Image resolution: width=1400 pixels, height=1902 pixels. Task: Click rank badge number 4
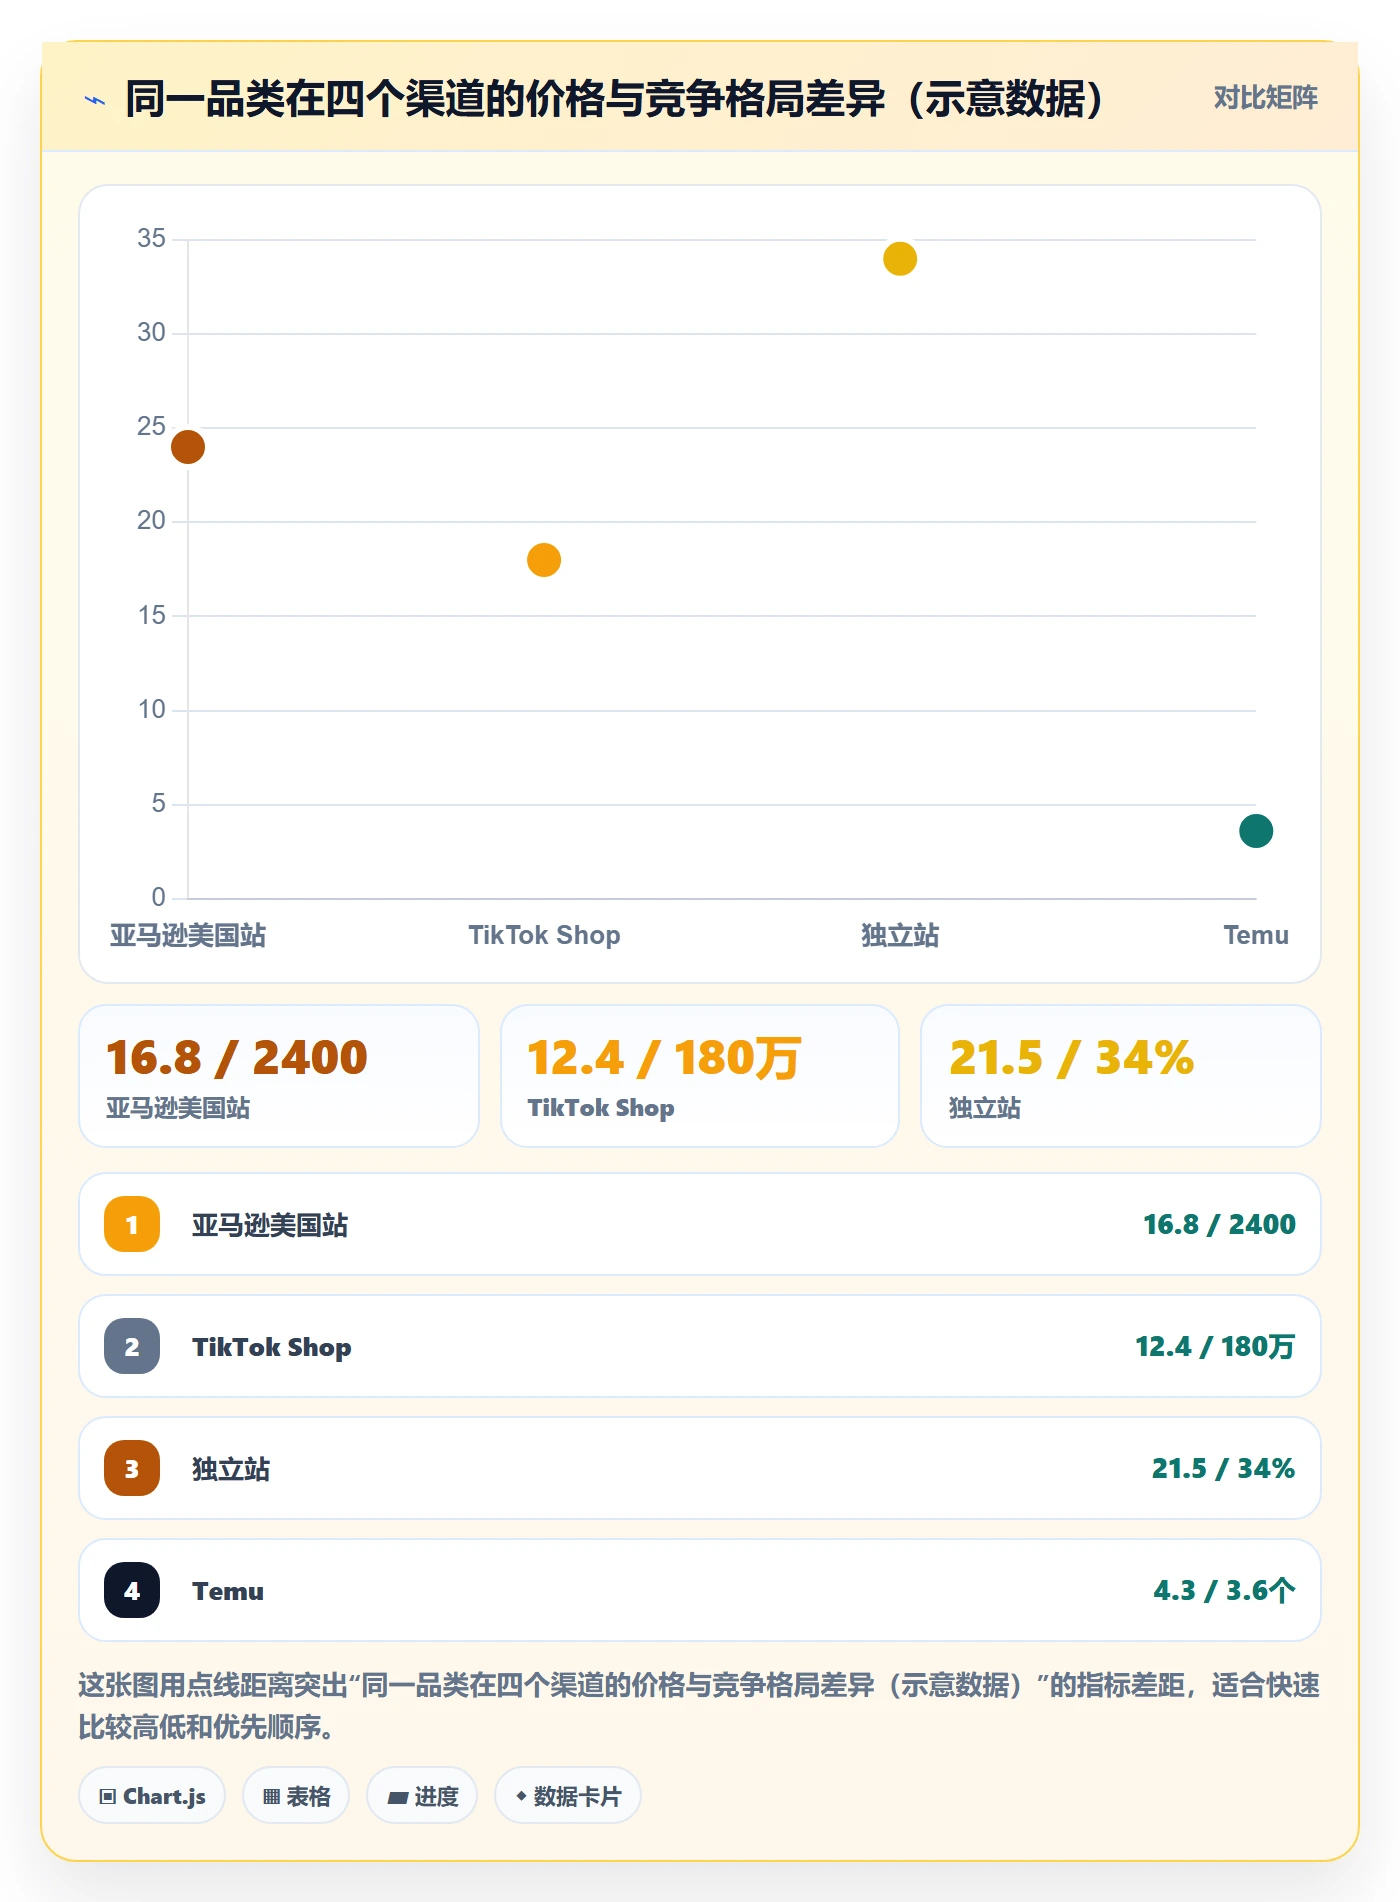pyautogui.click(x=132, y=1590)
